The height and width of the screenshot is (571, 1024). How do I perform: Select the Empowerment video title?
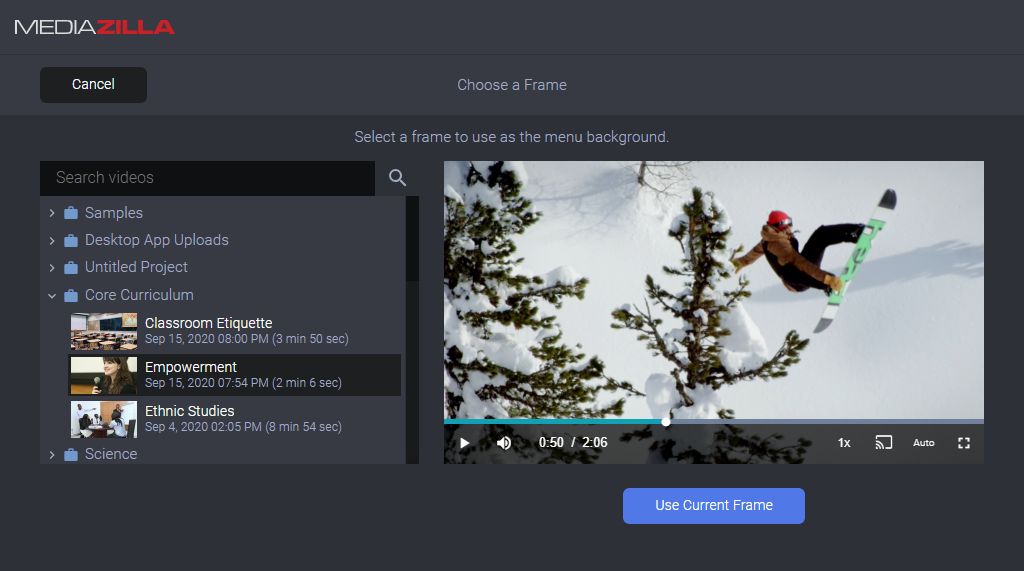pos(191,367)
